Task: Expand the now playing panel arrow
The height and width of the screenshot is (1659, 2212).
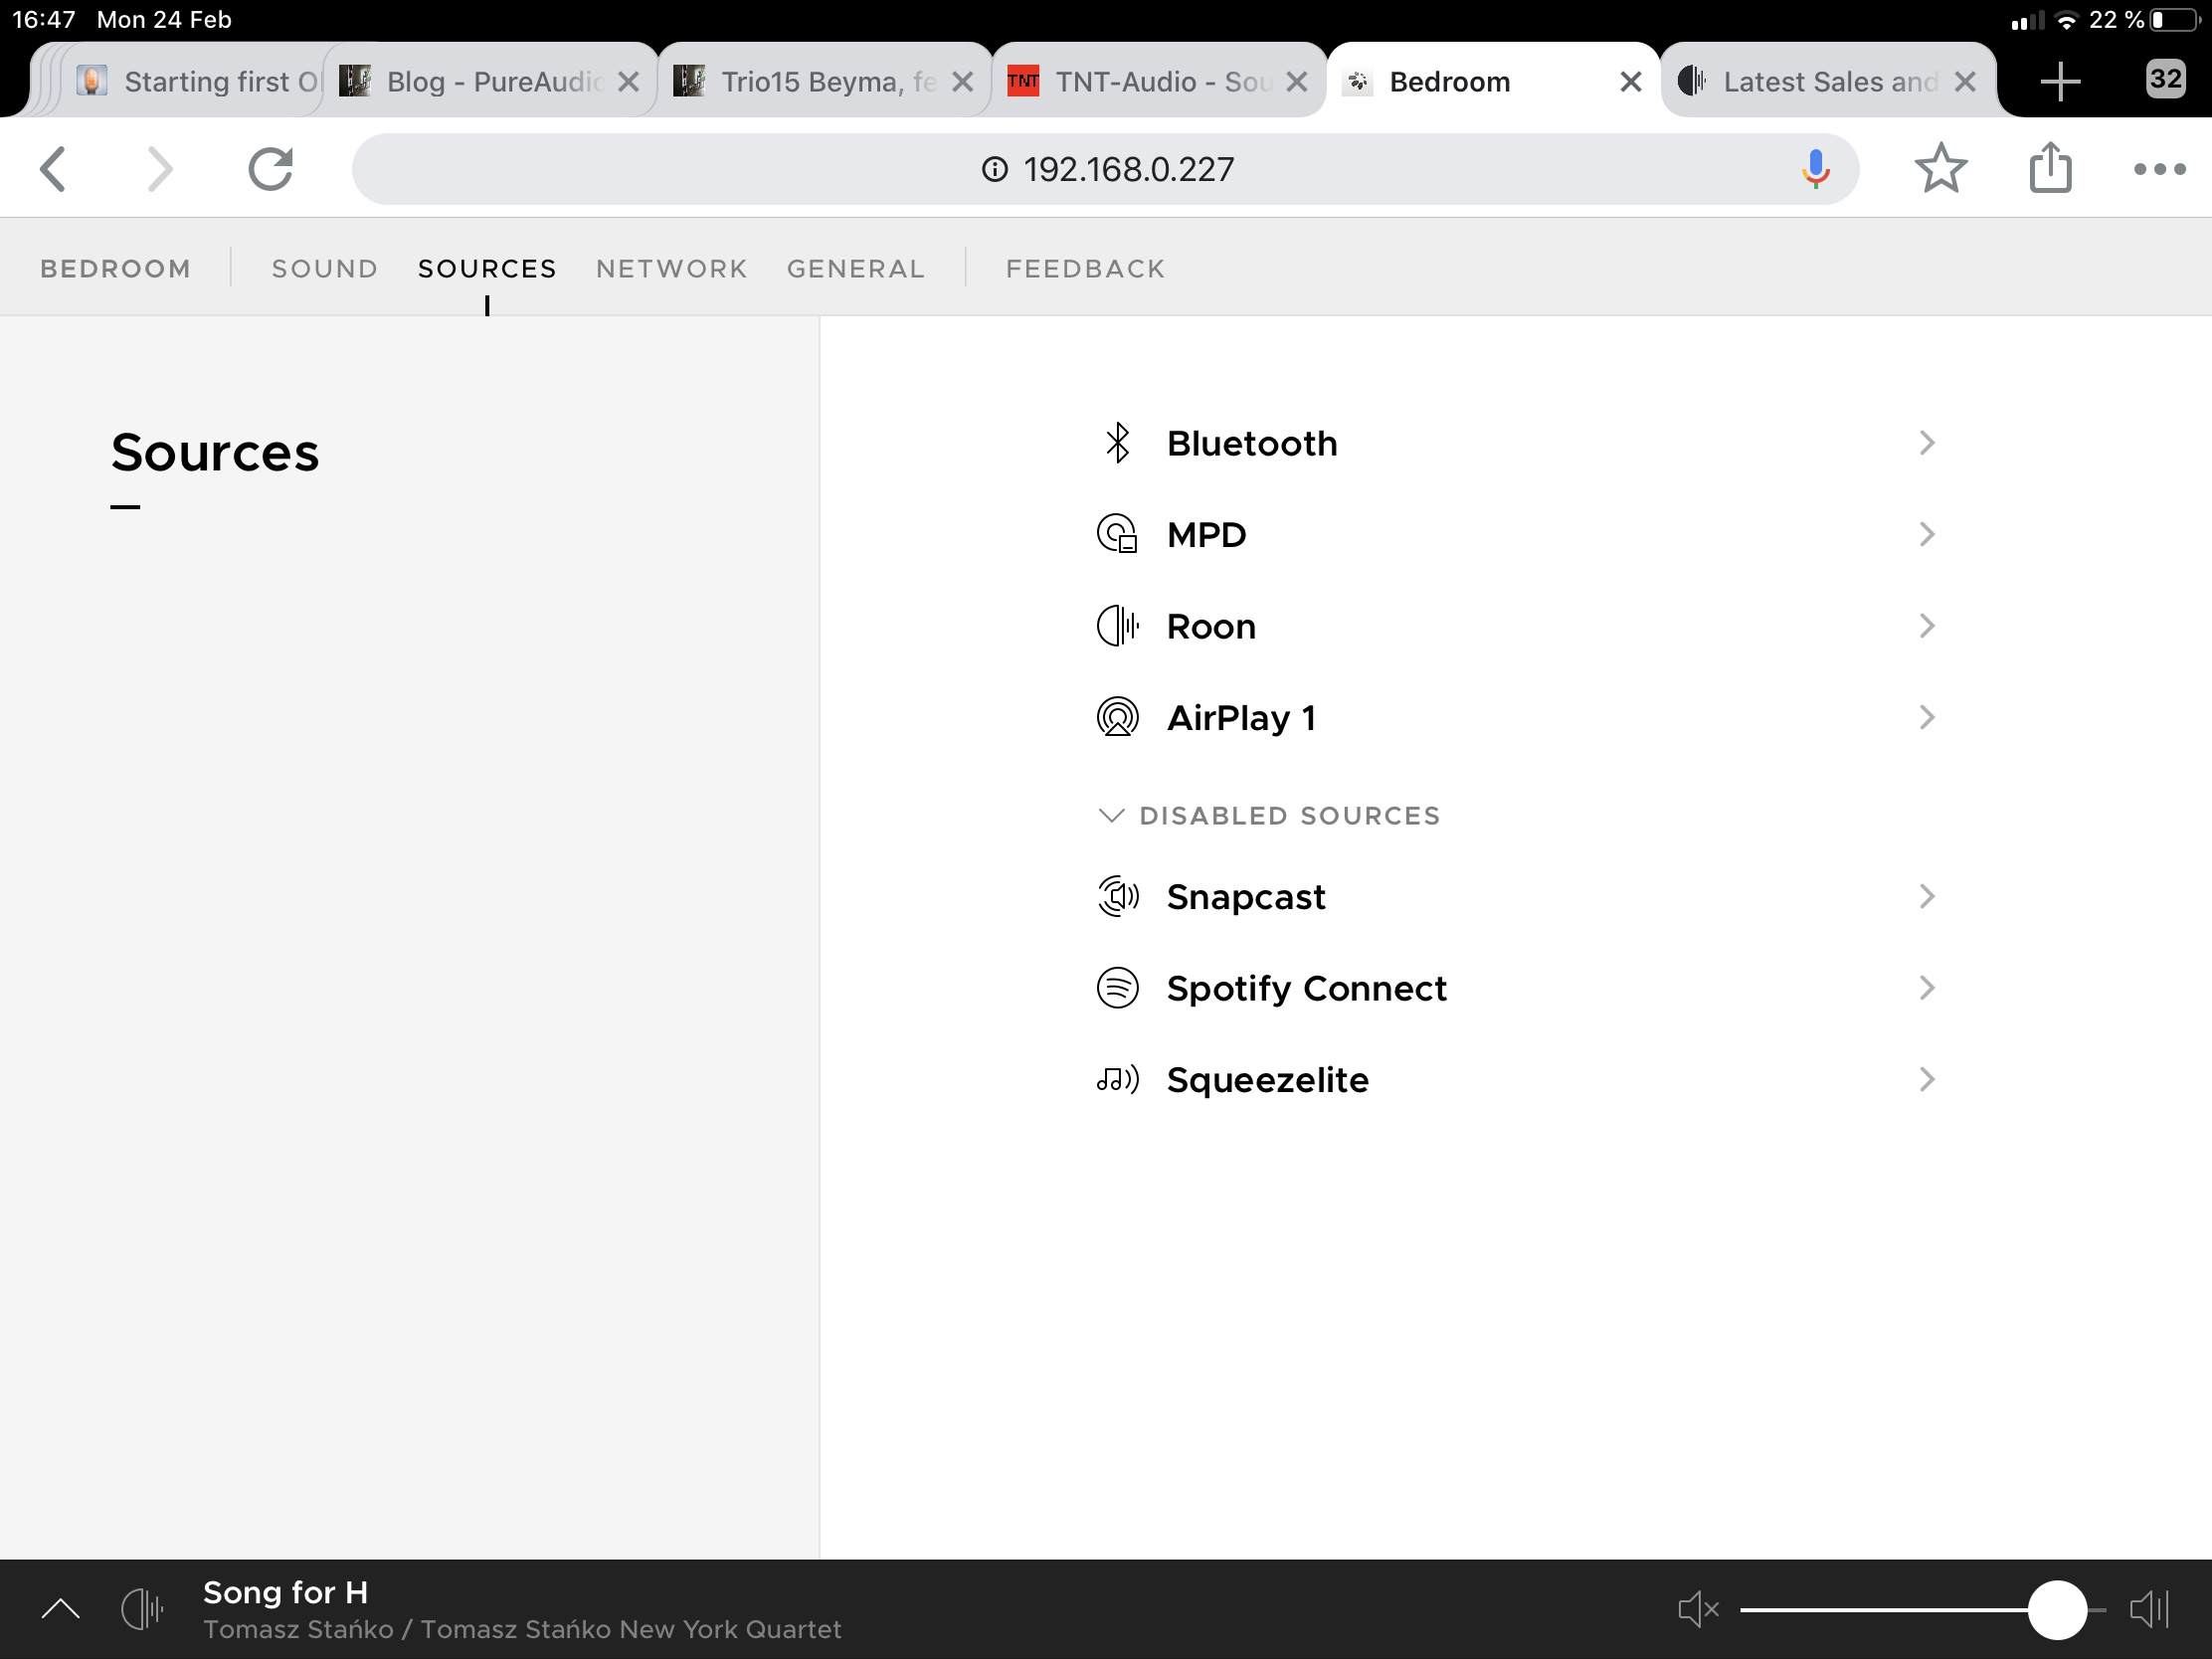Action: tap(61, 1609)
